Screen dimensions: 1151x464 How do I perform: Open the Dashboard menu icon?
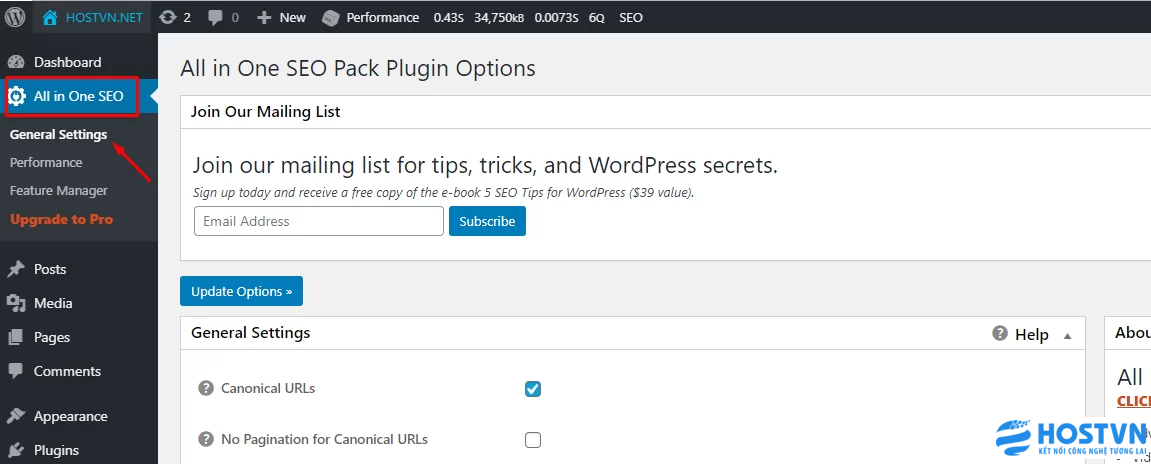(16, 62)
